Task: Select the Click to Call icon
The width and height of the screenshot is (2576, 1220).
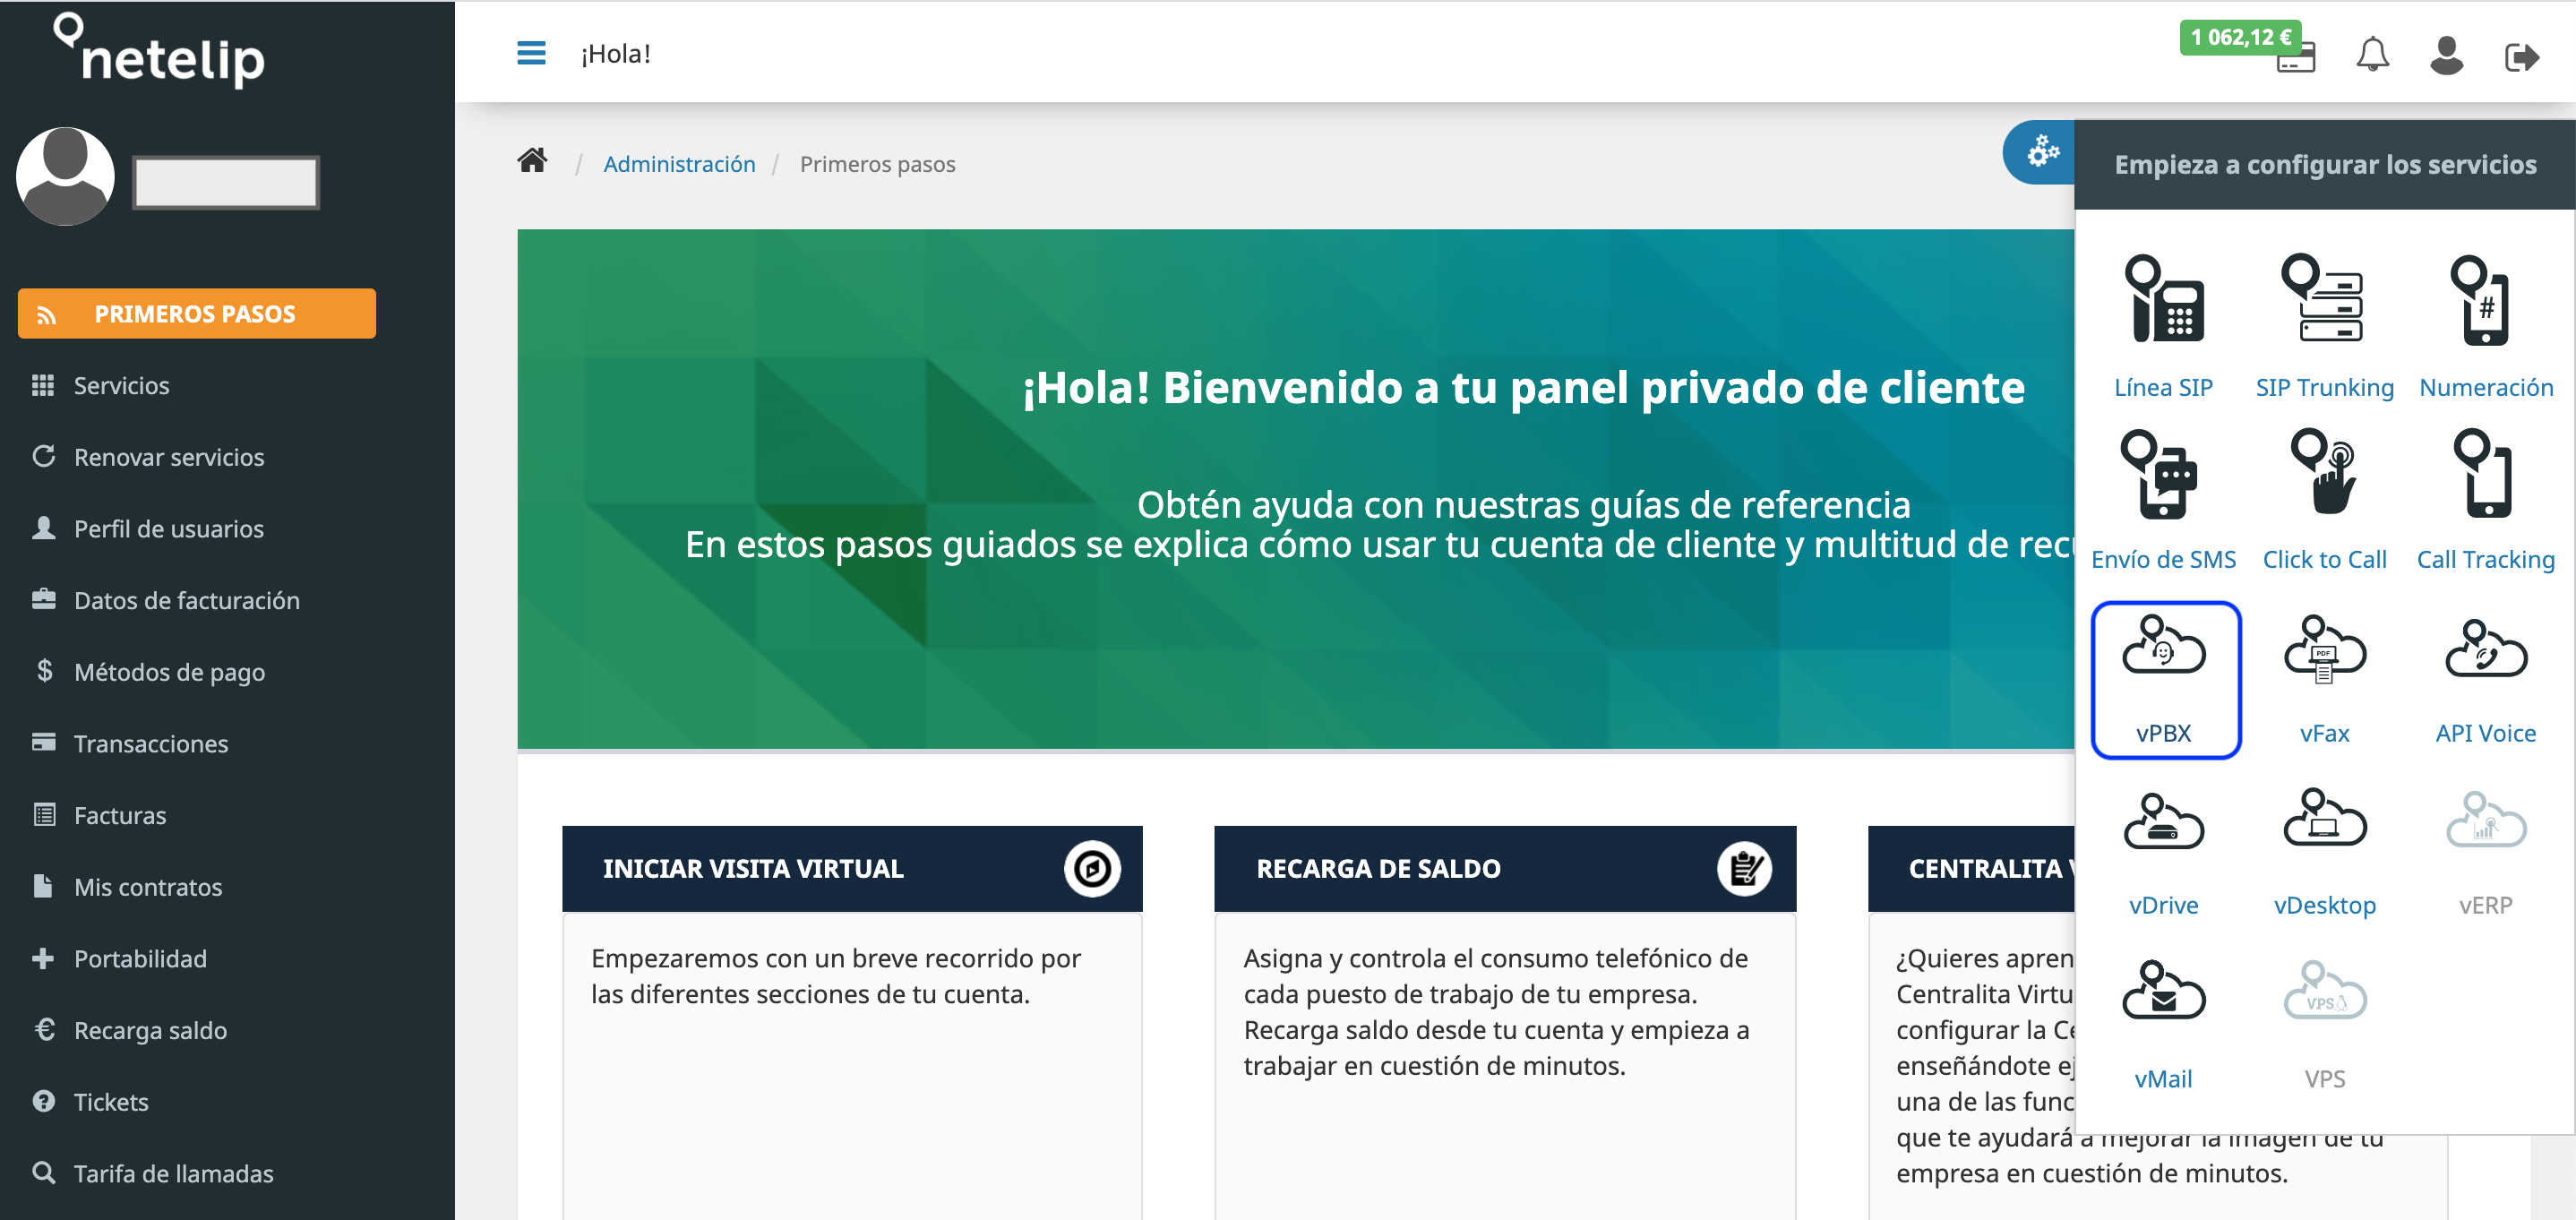Action: 2324,473
